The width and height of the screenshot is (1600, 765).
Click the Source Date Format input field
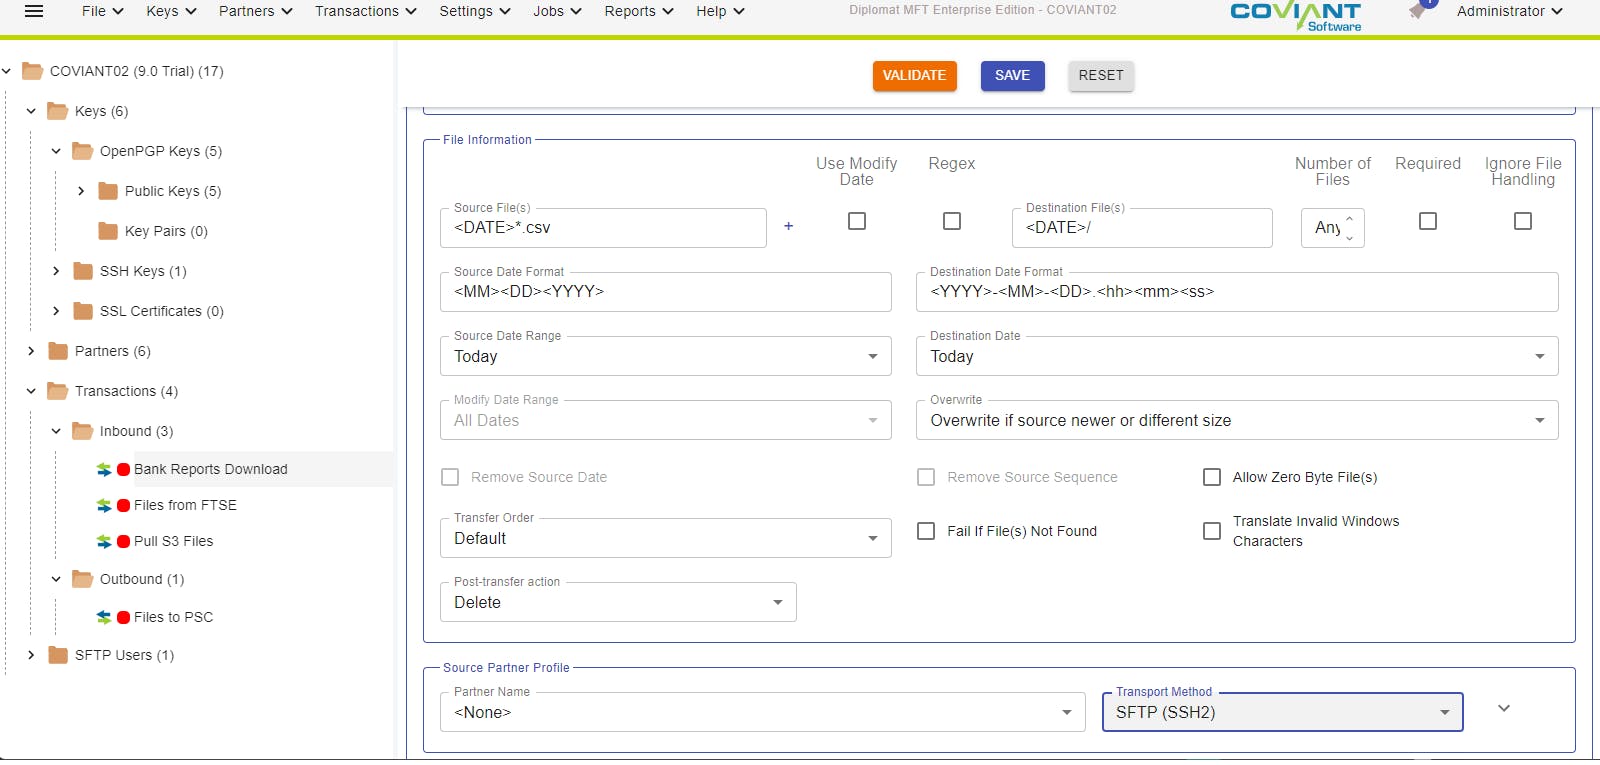pyautogui.click(x=665, y=292)
